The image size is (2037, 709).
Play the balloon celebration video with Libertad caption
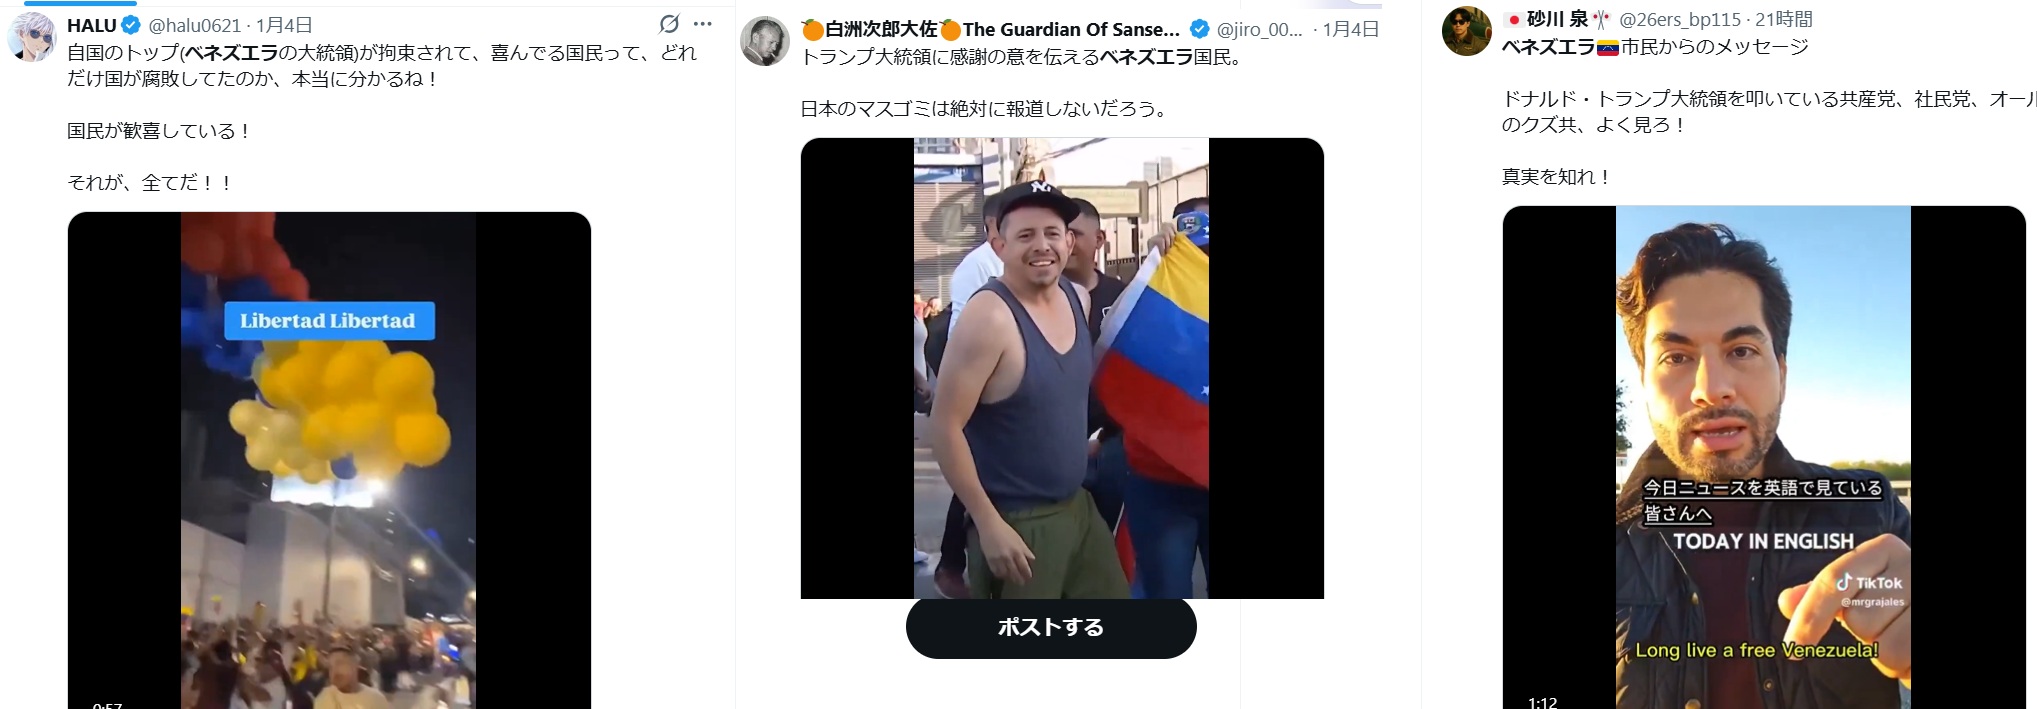pos(329,460)
